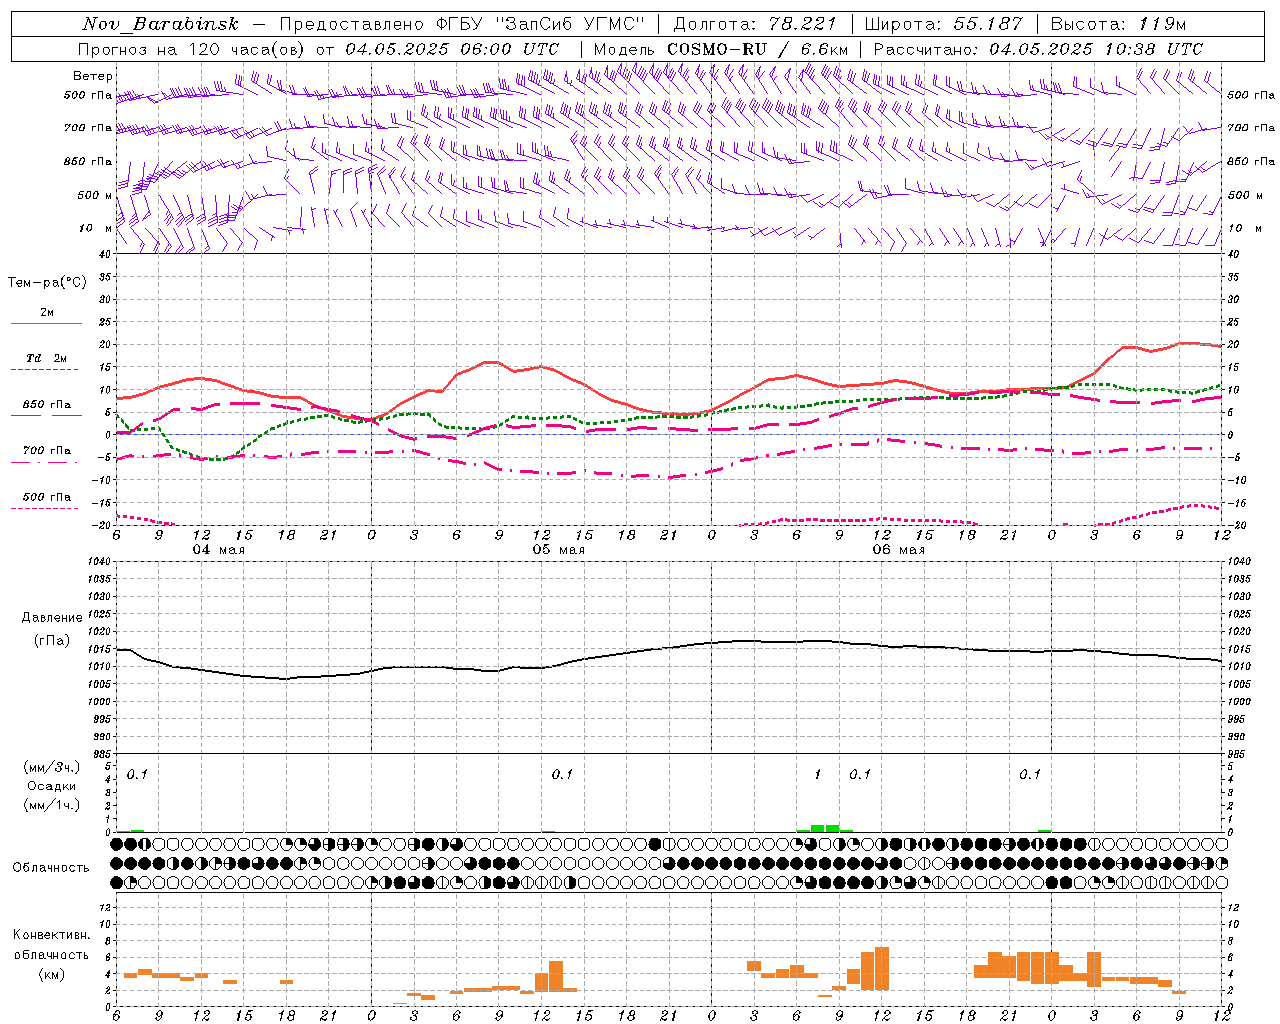Click the '(км)' unit label under convective cloud

[52, 974]
